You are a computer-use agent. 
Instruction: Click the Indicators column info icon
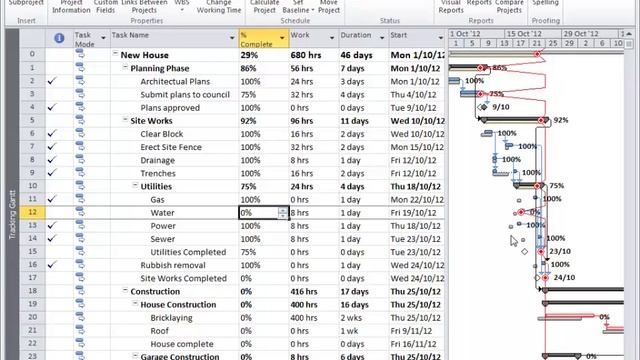click(59, 38)
